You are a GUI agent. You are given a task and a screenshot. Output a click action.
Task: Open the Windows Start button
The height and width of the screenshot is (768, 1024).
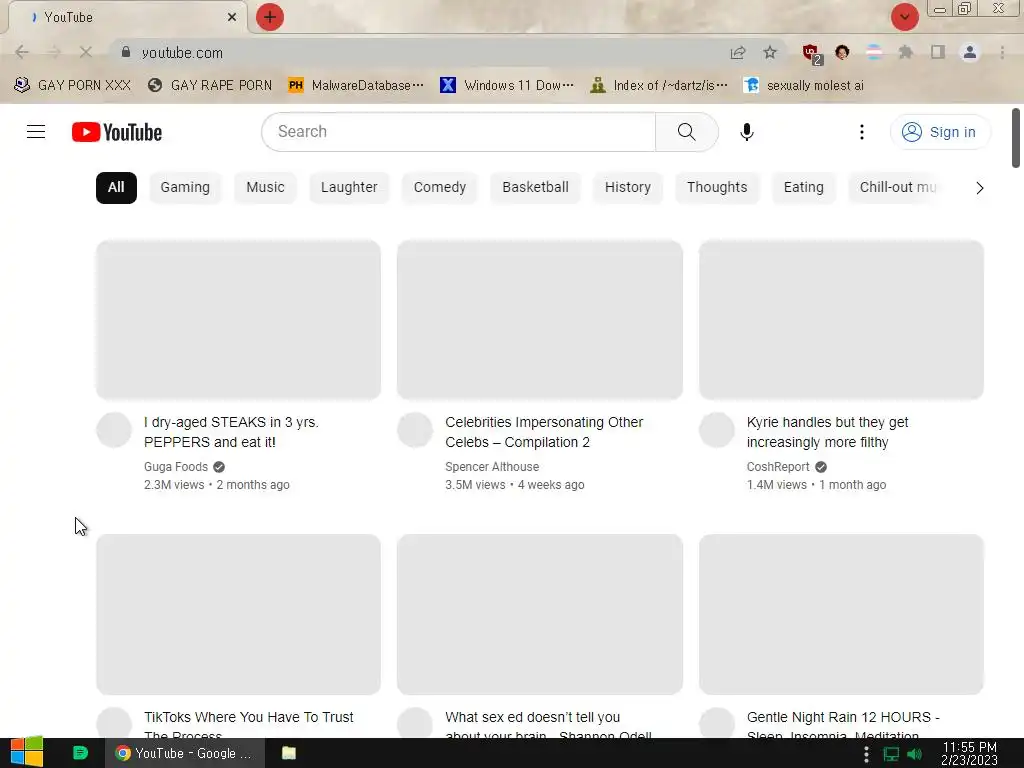27,753
